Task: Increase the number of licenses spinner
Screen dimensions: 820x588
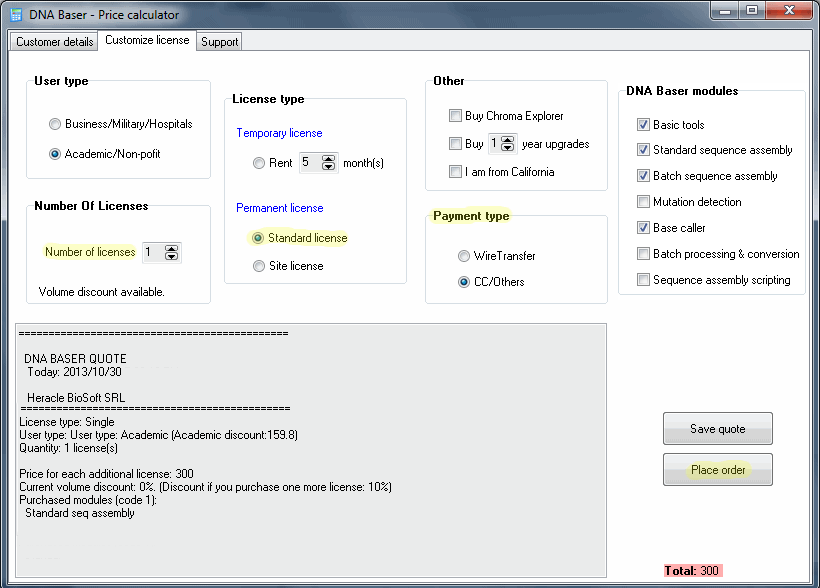Action: pyautogui.click(x=171, y=248)
